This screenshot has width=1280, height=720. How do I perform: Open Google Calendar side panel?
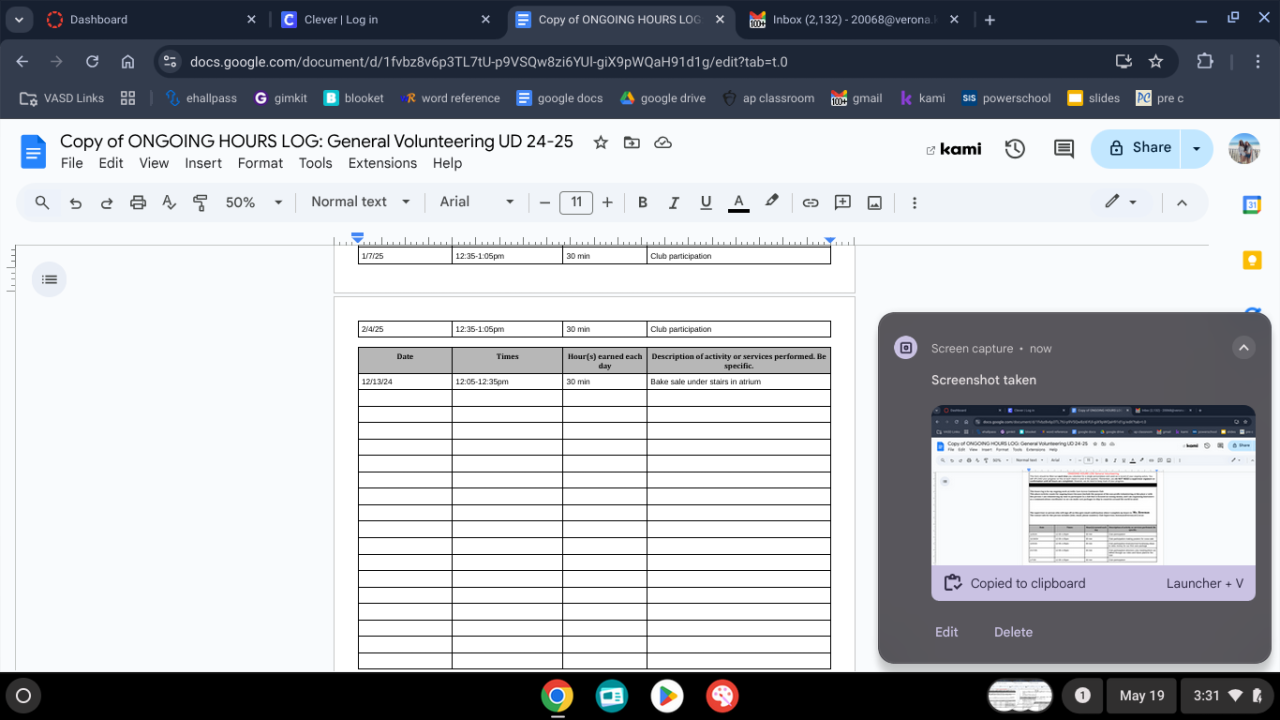tap(1251, 204)
